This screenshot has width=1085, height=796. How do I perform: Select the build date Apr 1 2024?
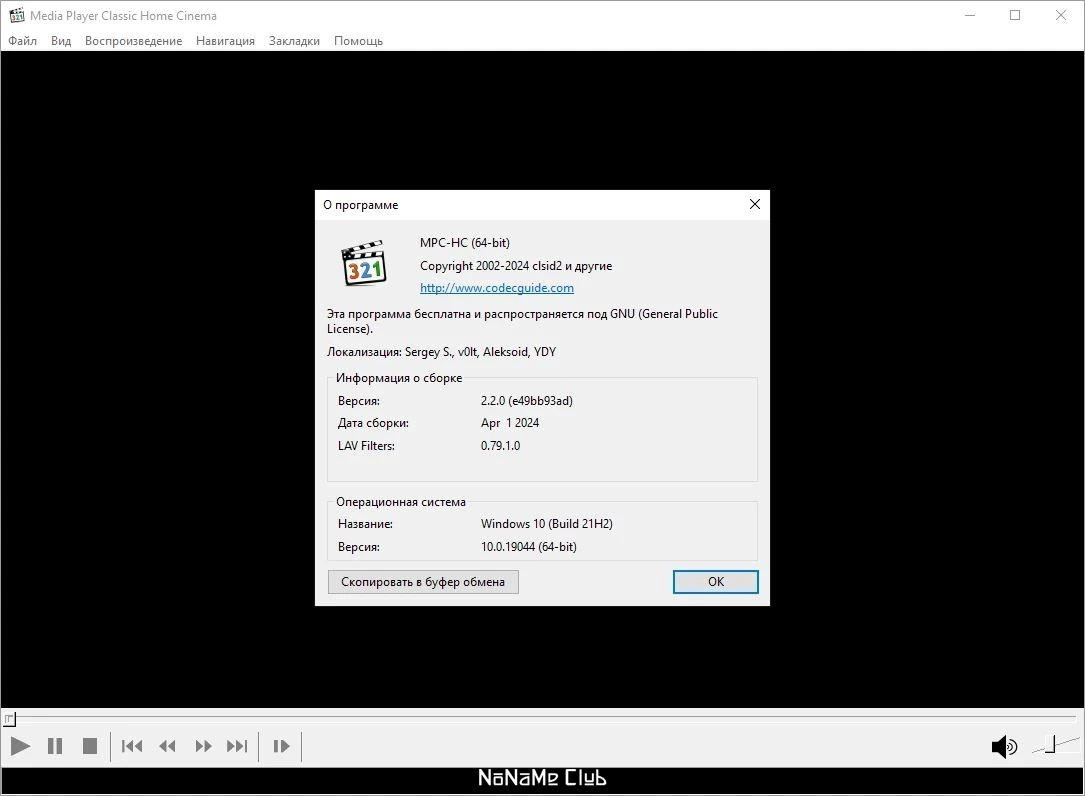tap(510, 423)
